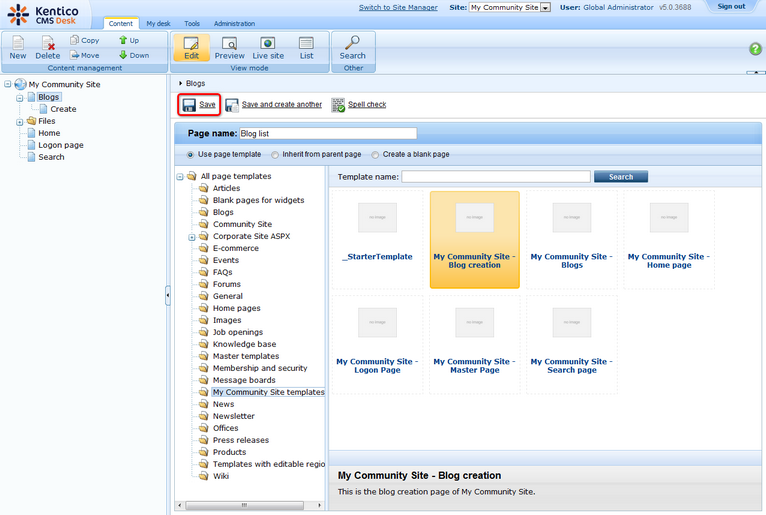The width and height of the screenshot is (766, 515).
Task: Click the My Community Site globe icon
Action: point(20,84)
